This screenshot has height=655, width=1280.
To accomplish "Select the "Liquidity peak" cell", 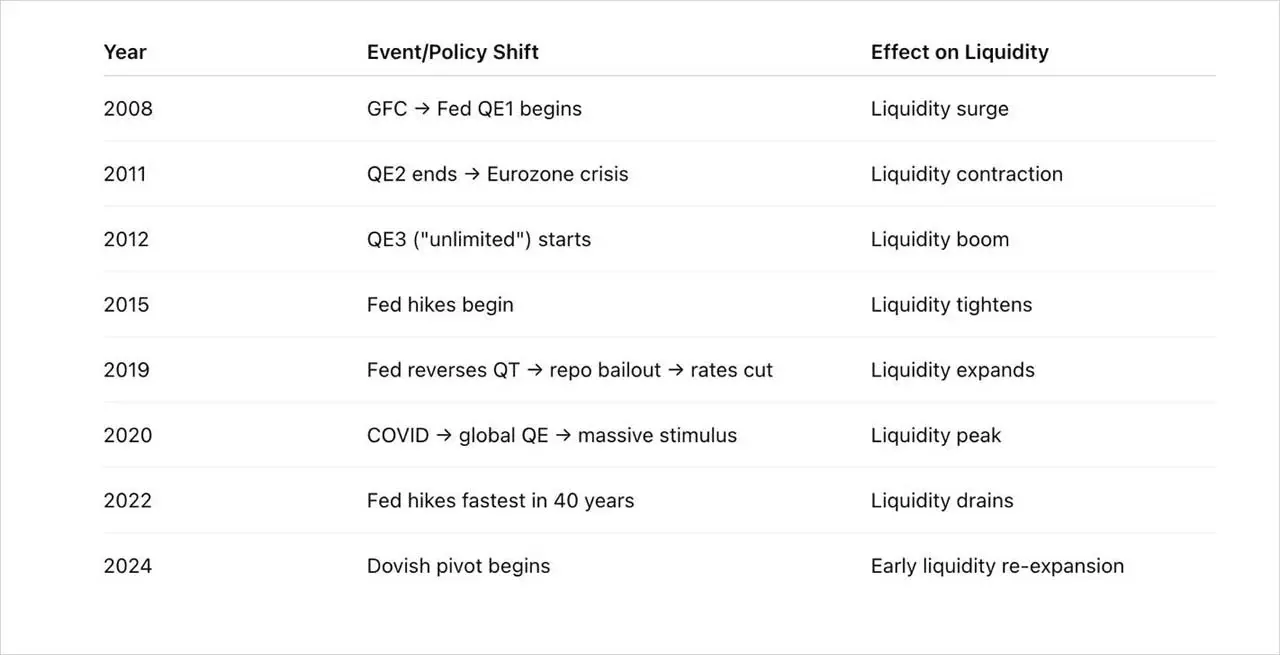I will coord(935,435).
